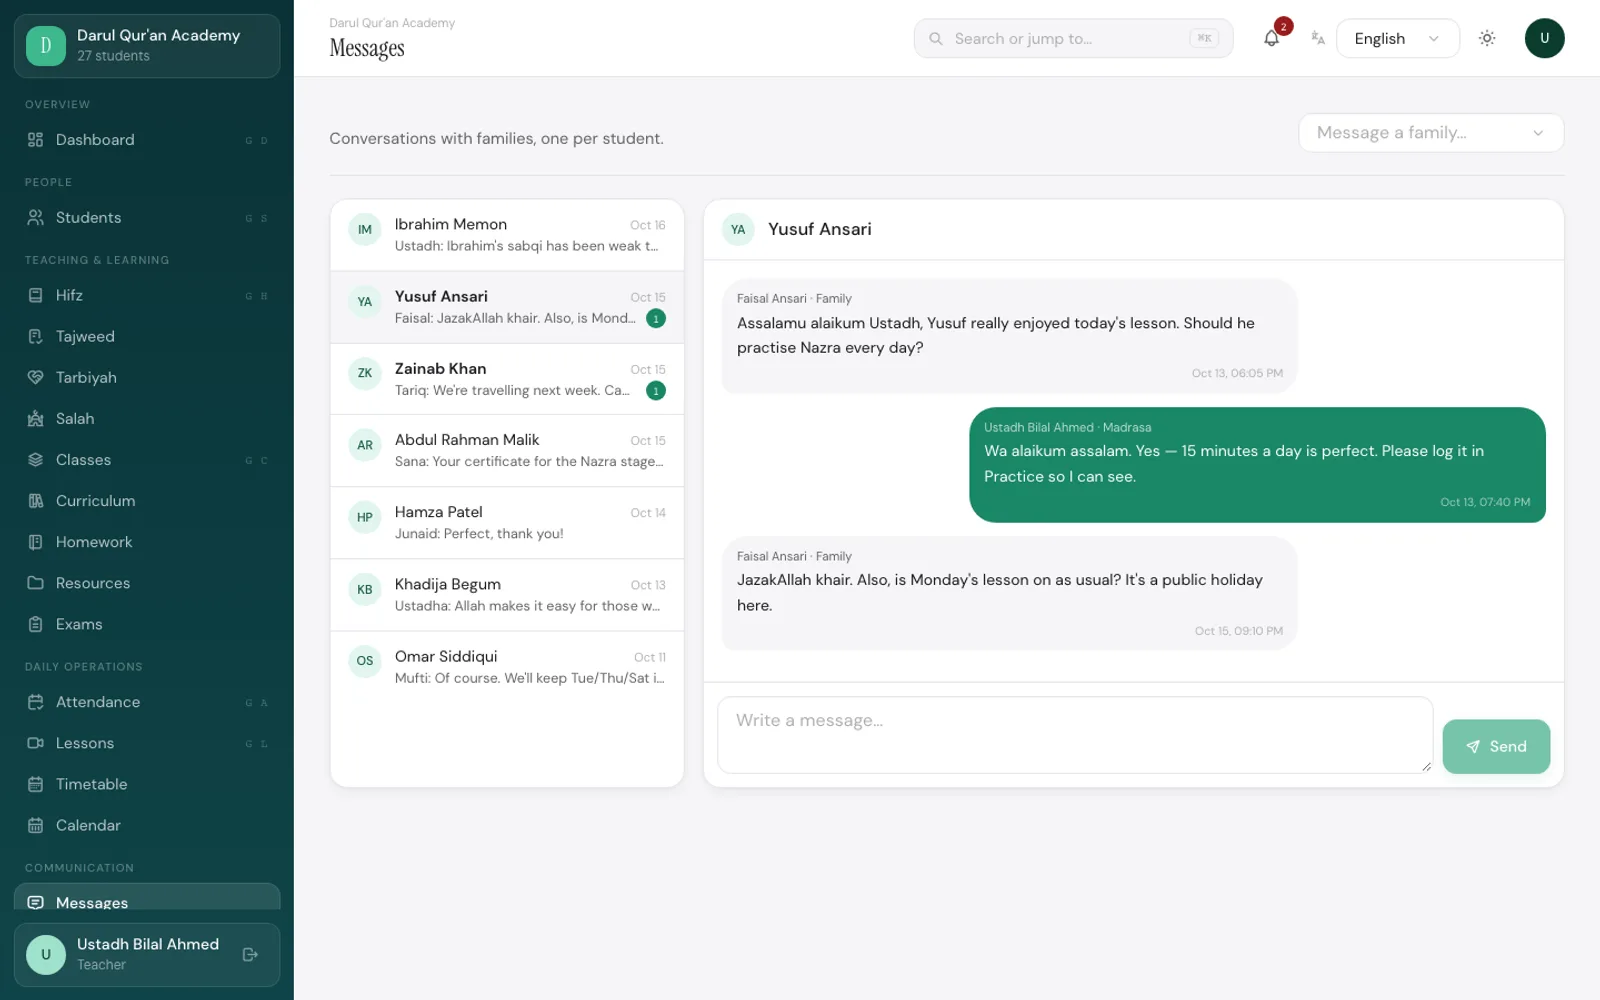Click the logout icon beside Ustadh Bilal Ahmed
The height and width of the screenshot is (1000, 1600).
250,954
